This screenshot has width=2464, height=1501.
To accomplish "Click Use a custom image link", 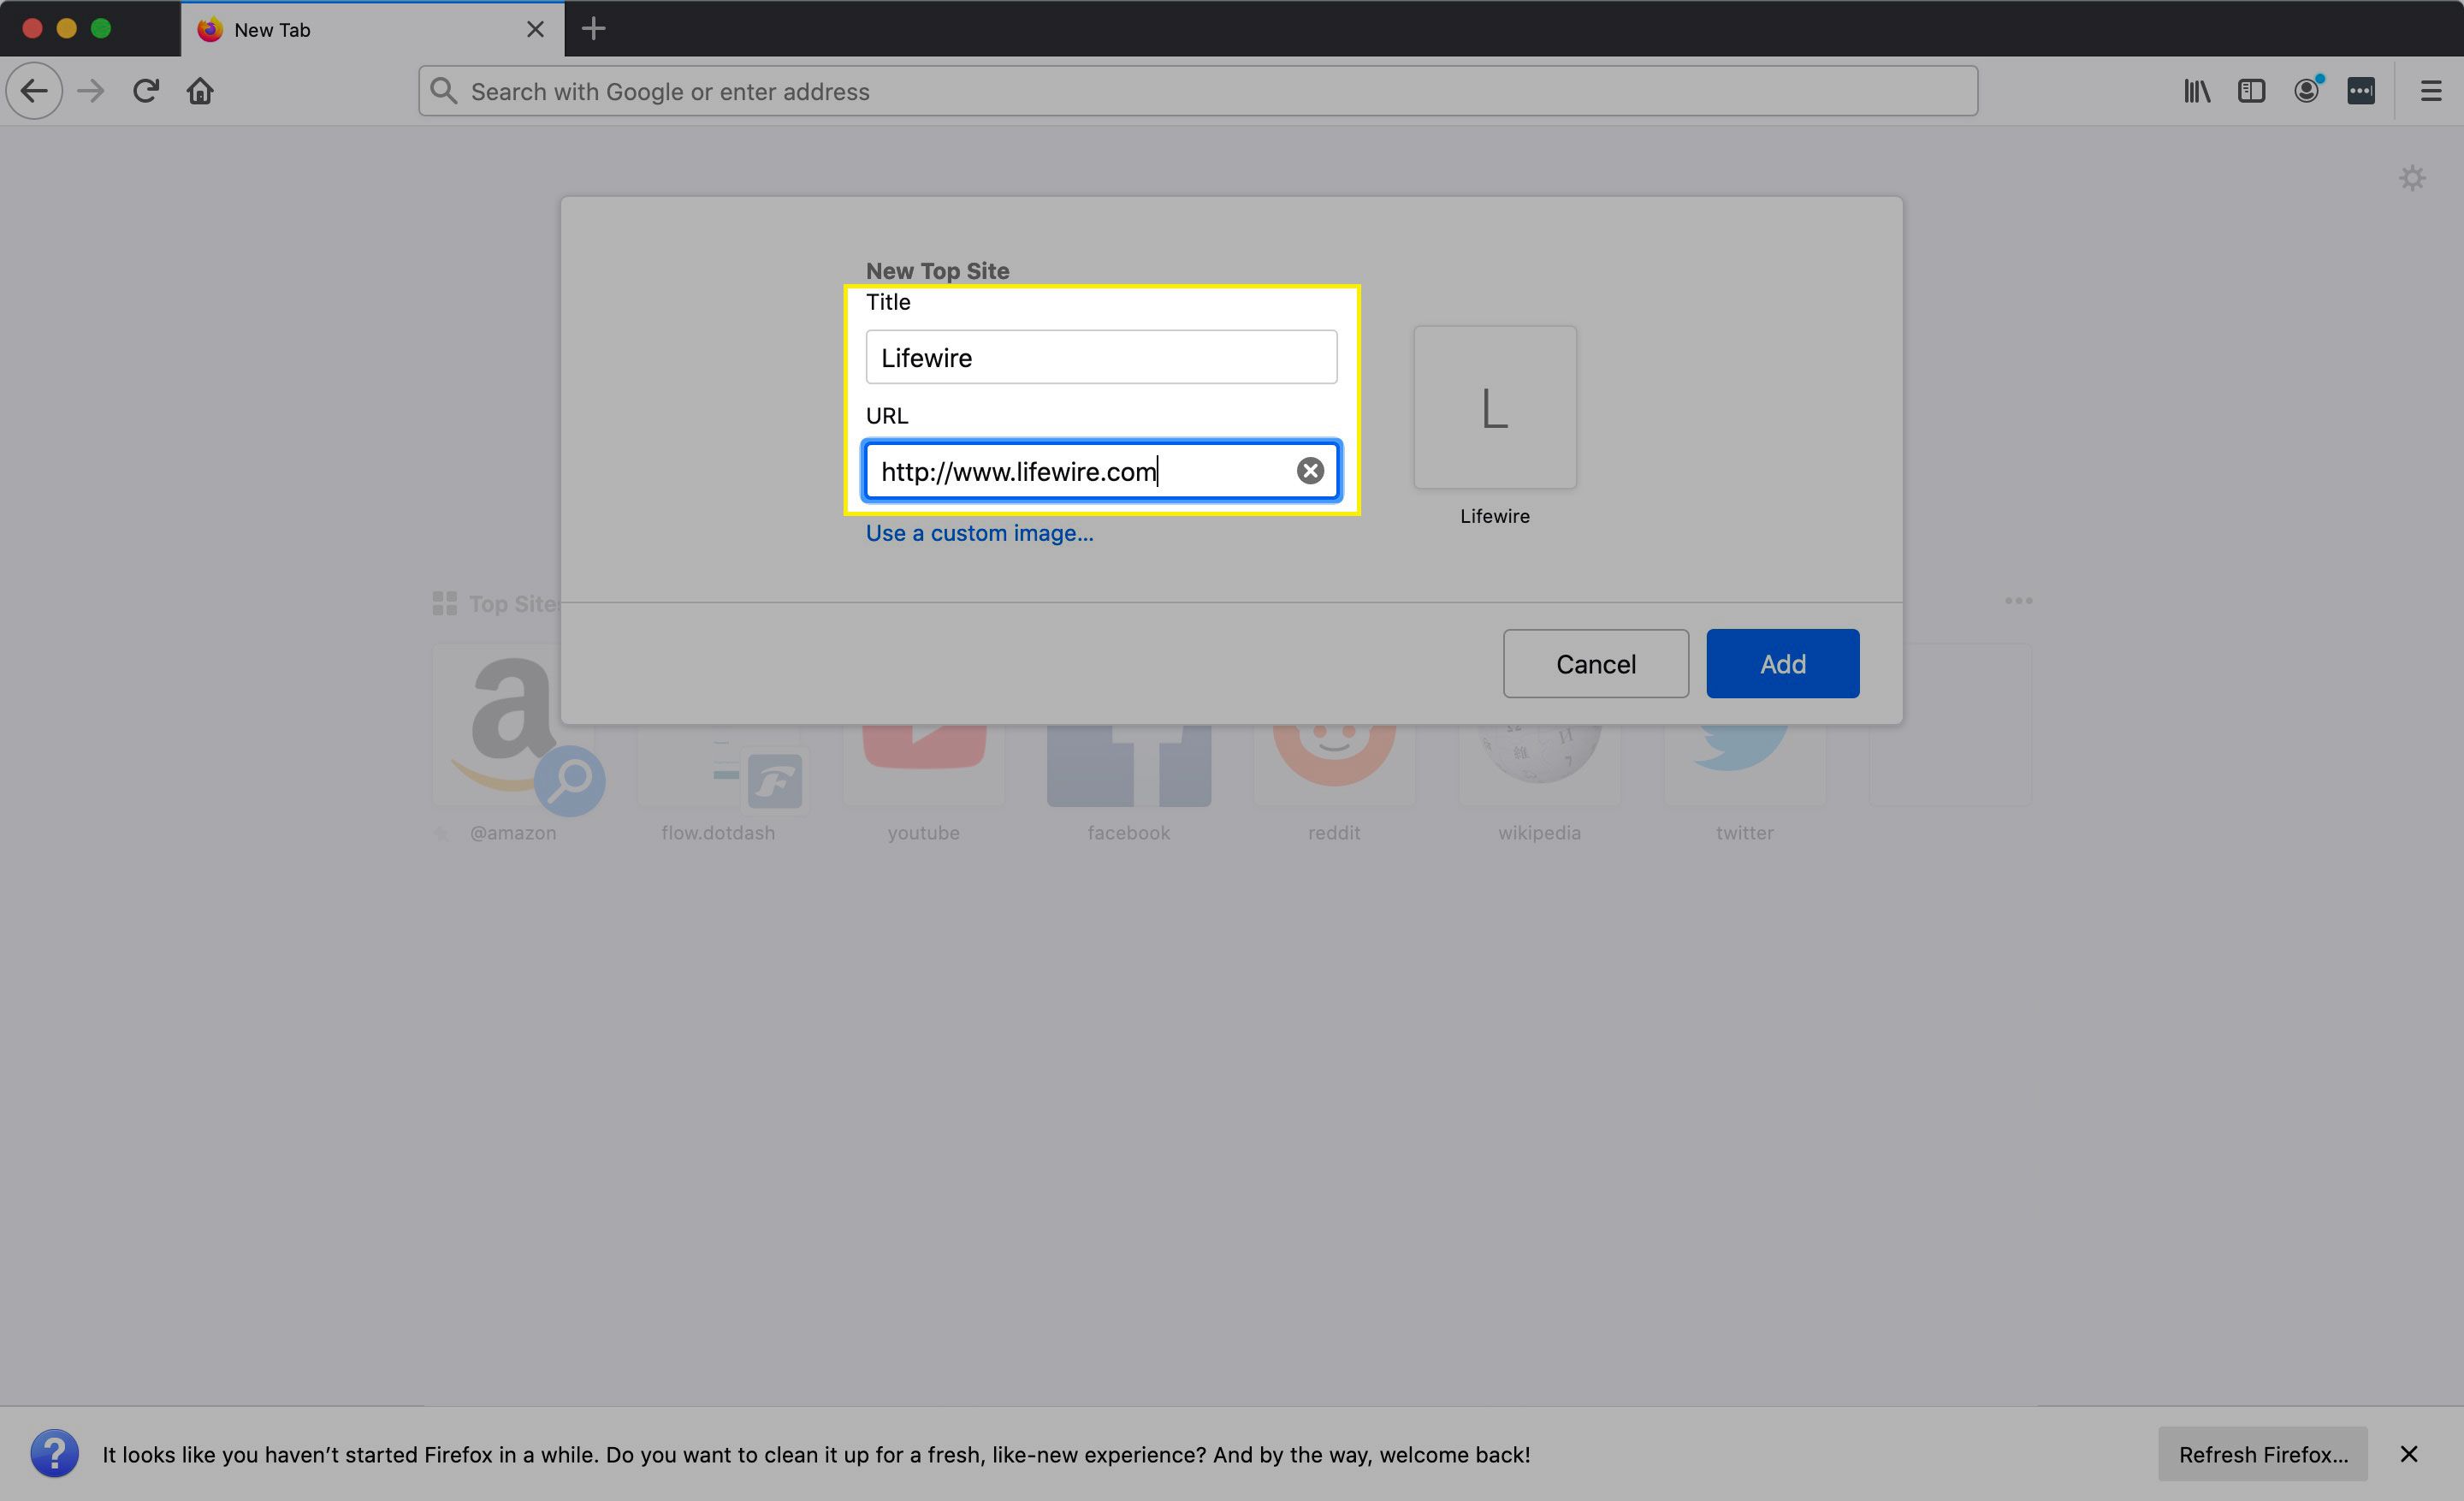I will (979, 533).
